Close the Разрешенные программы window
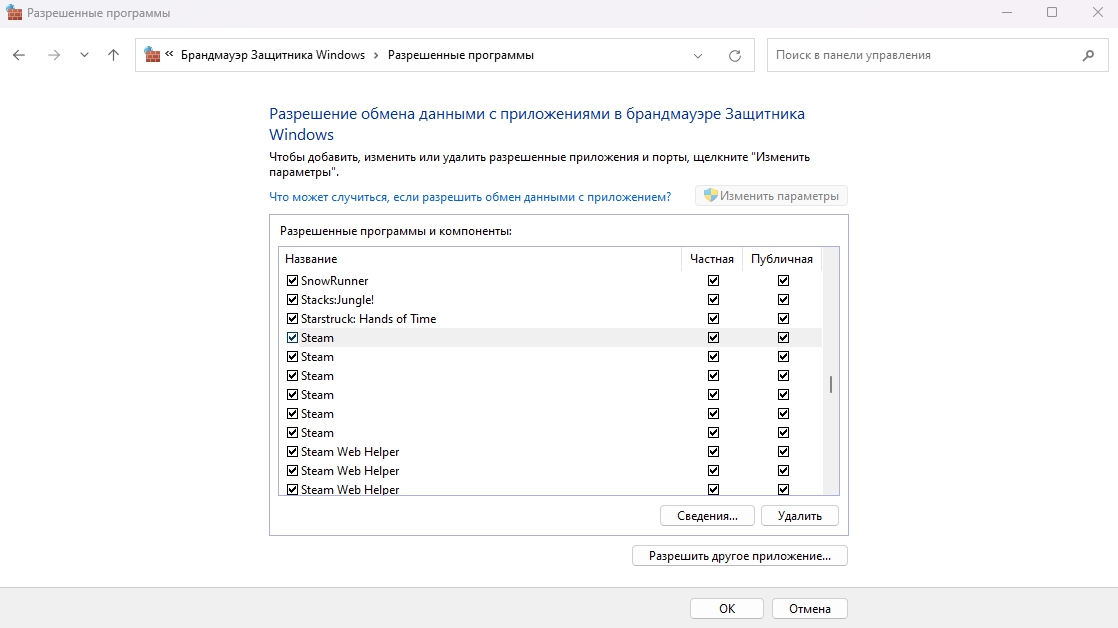This screenshot has height=628, width=1118. click(x=1097, y=13)
